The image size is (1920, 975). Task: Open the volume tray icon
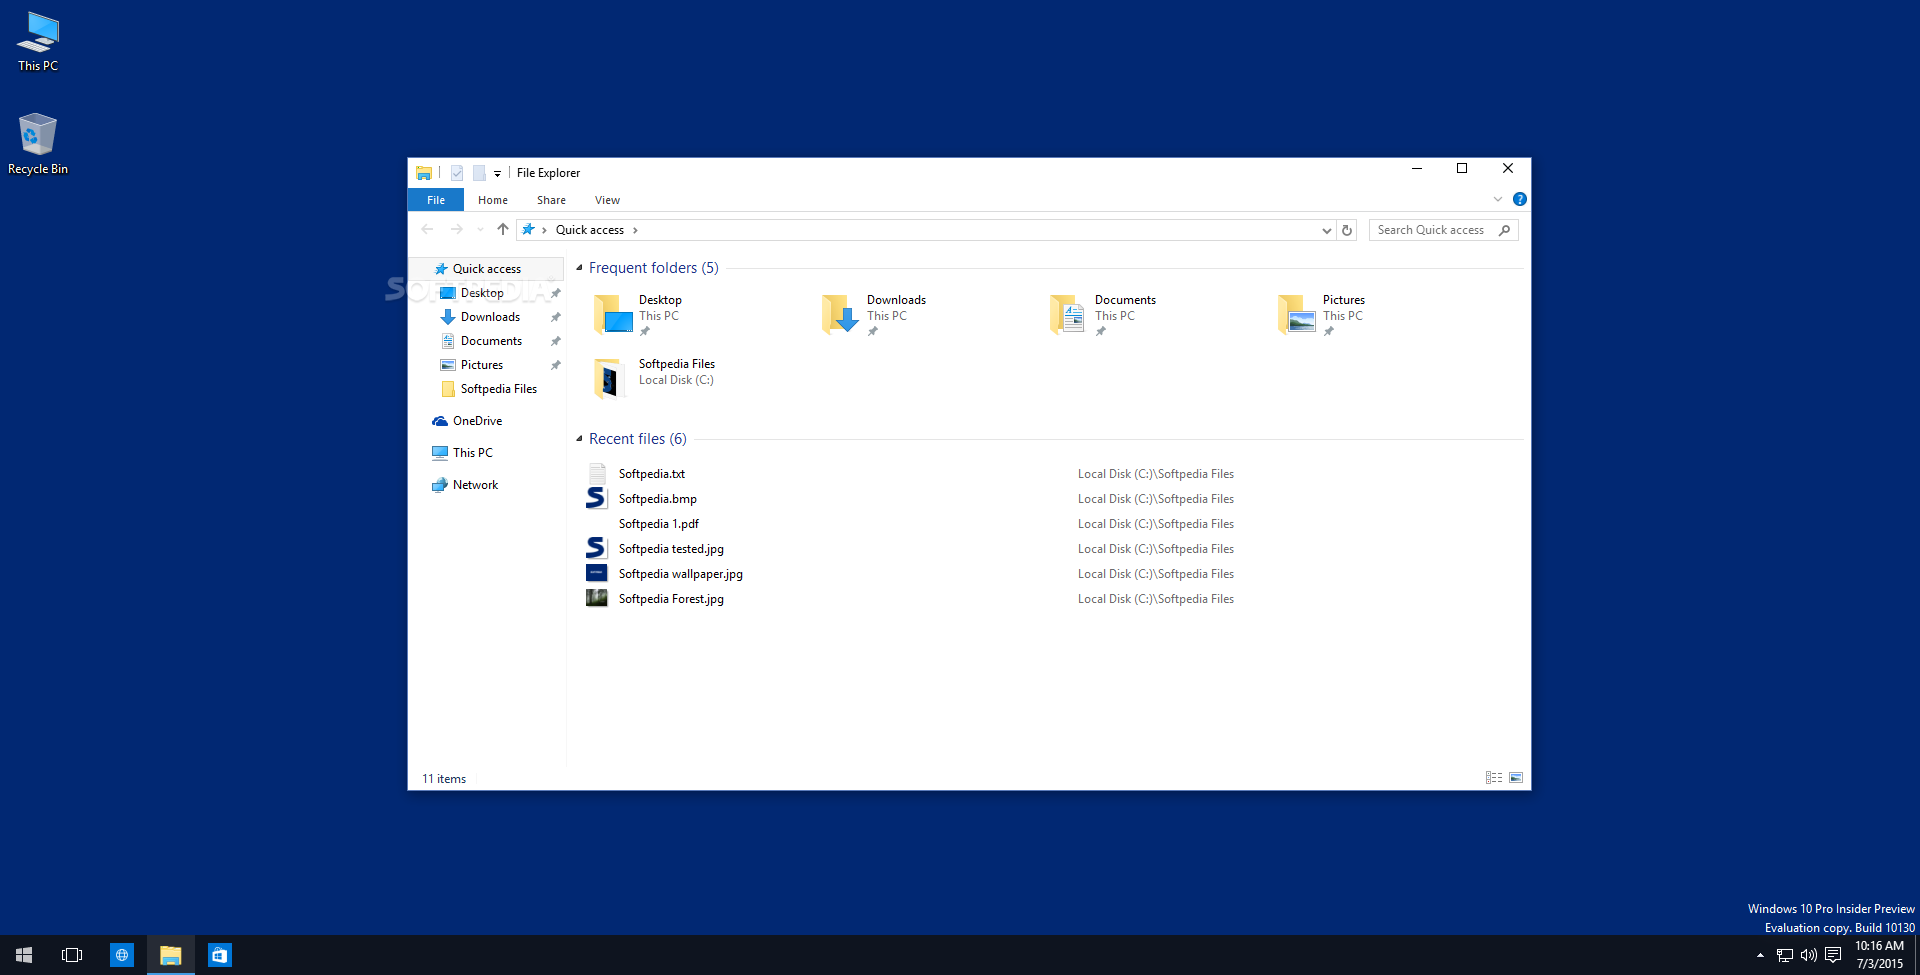tap(1809, 955)
